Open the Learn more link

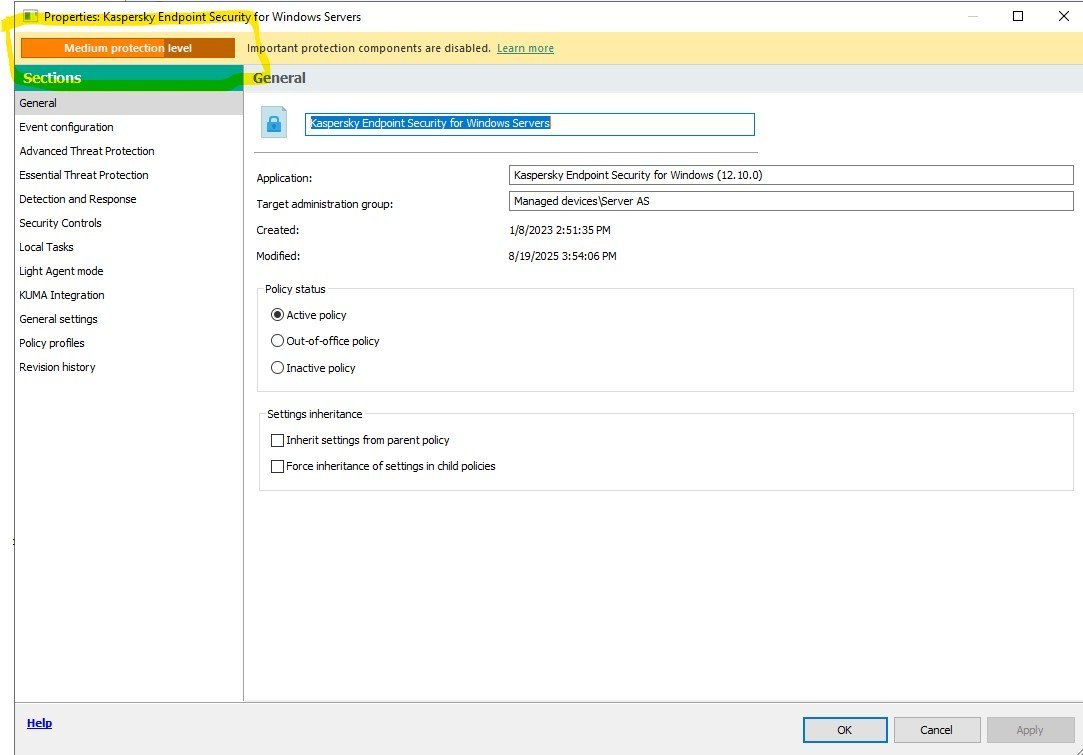click(526, 48)
